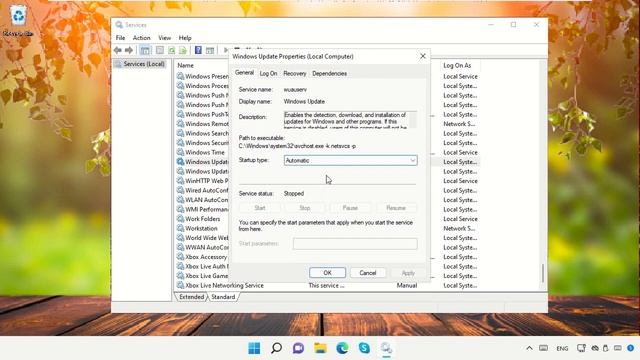The width and height of the screenshot is (640, 360).
Task: Open the Windows Start menu
Action: 254,348
